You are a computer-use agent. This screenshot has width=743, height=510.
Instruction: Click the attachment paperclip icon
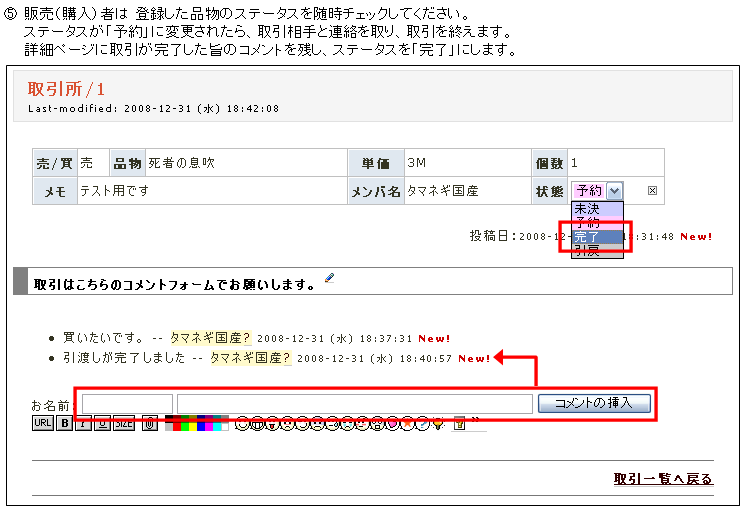pos(148,424)
